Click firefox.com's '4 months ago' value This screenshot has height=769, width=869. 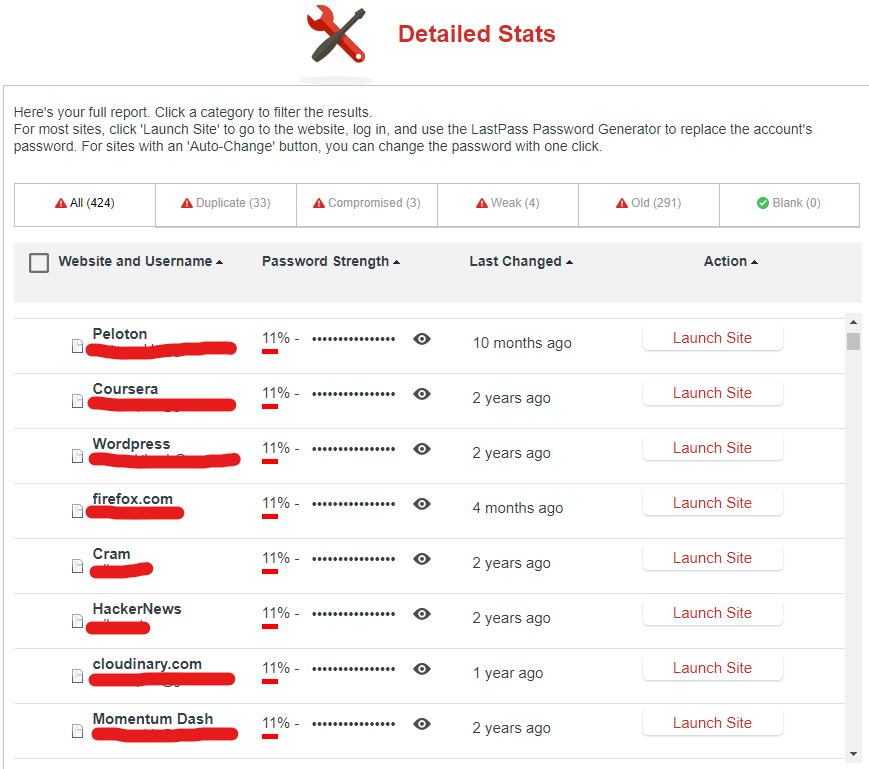click(x=518, y=507)
